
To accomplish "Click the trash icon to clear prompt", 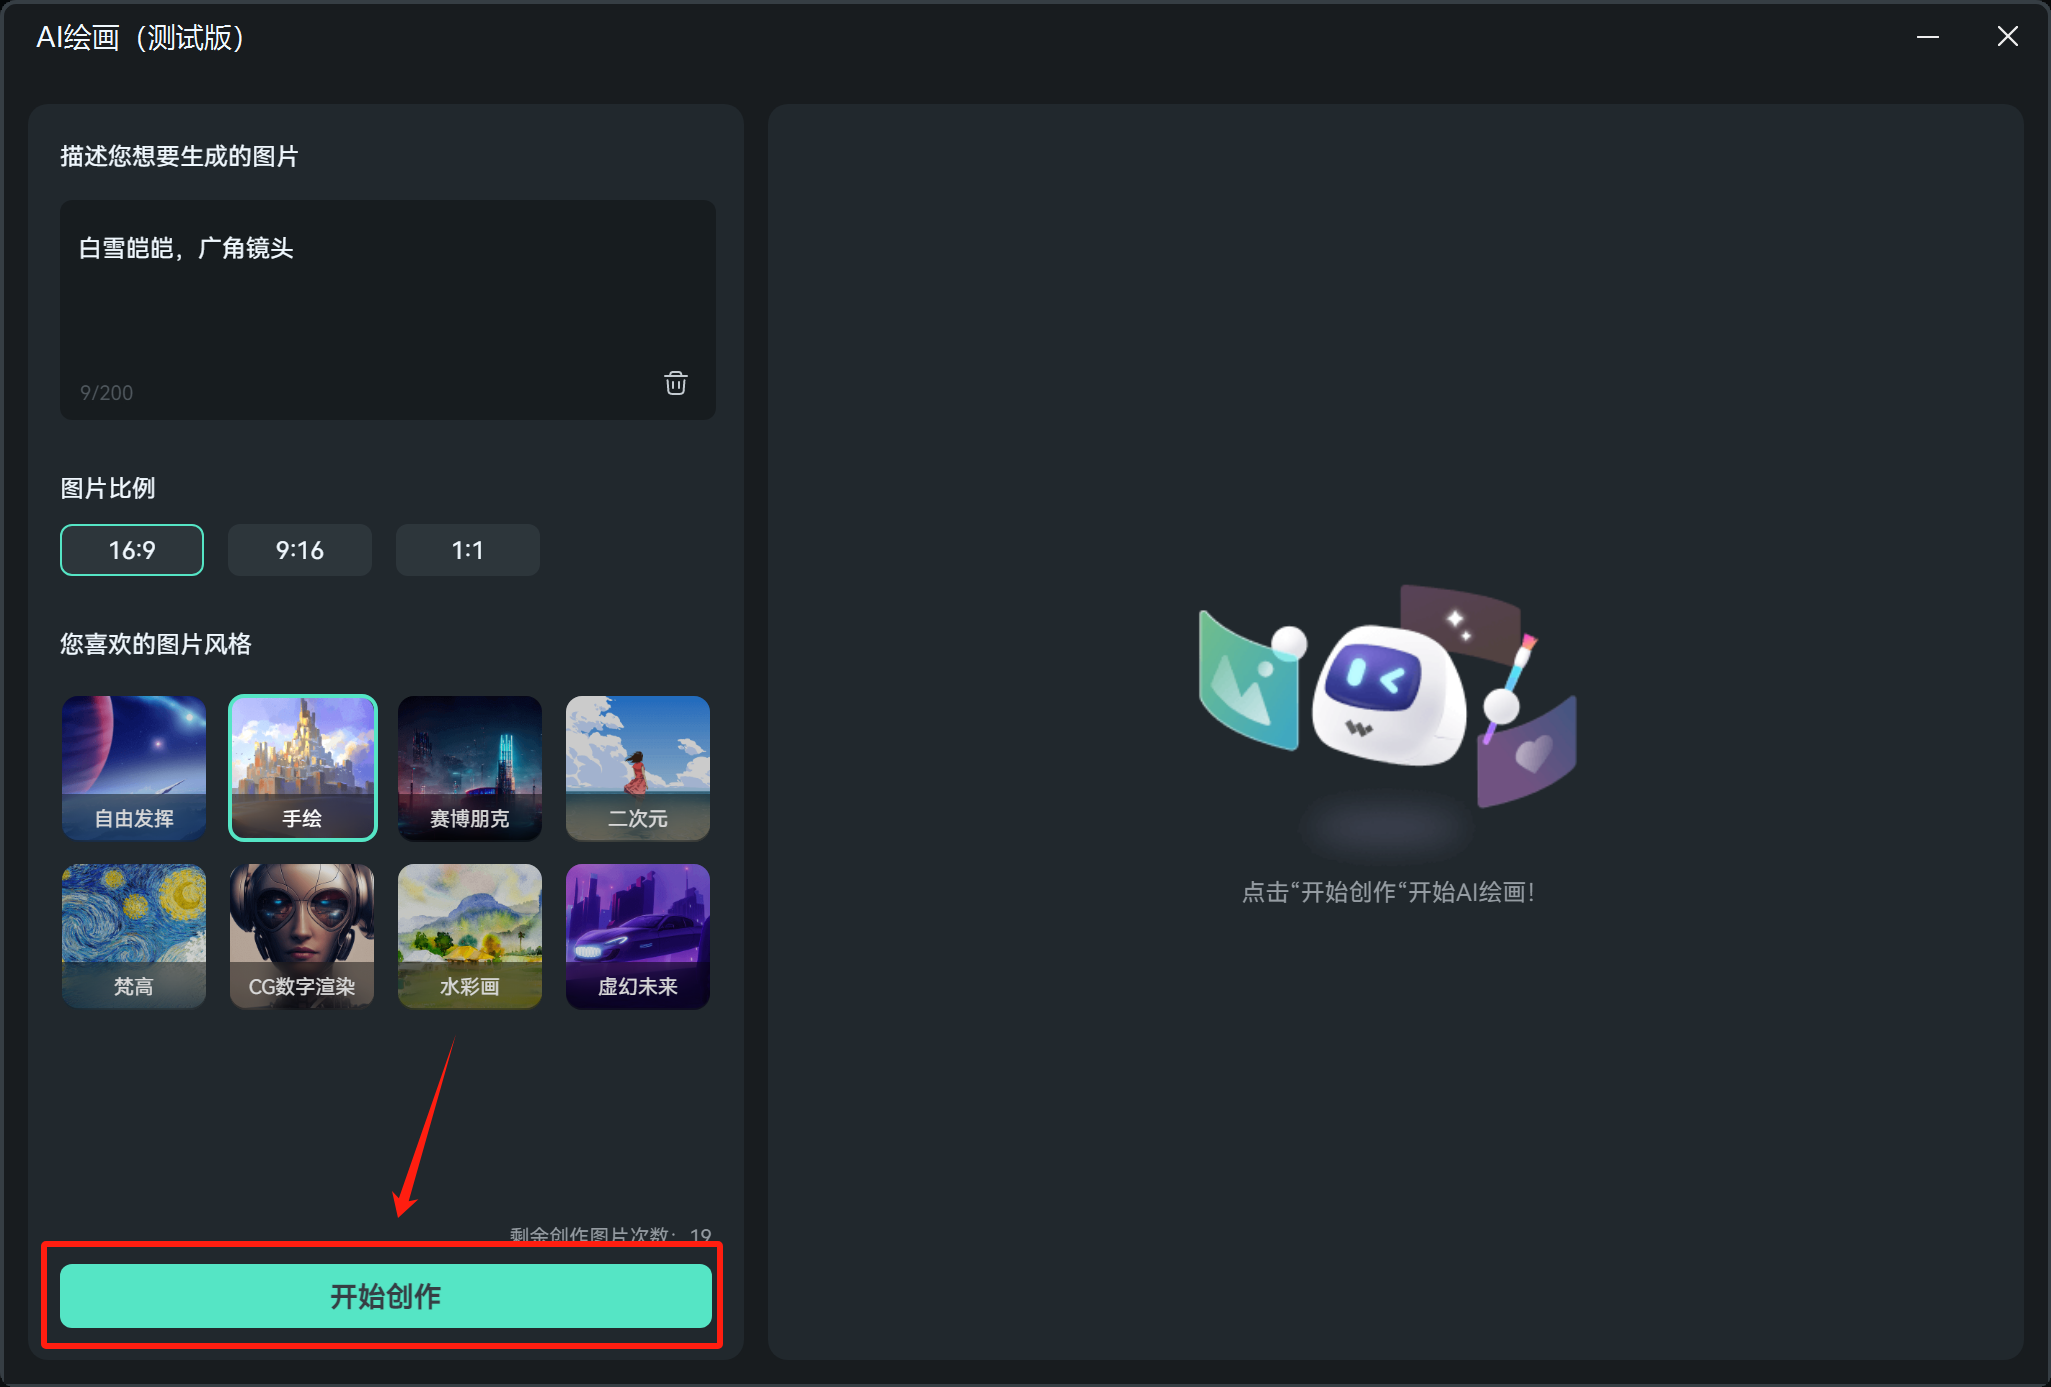I will click(676, 383).
